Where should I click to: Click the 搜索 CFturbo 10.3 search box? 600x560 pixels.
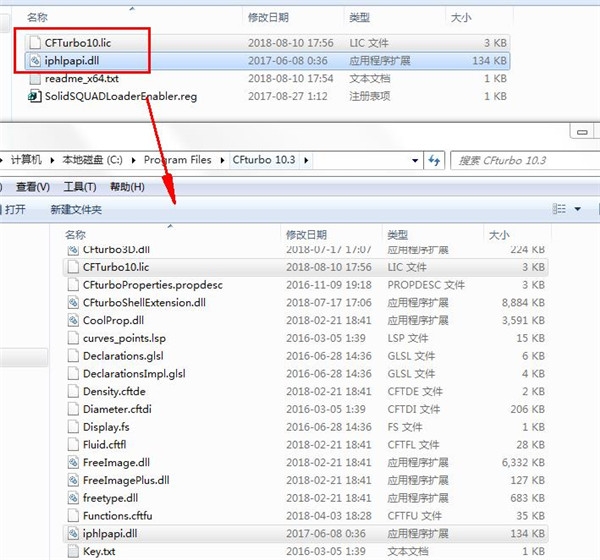point(525,160)
